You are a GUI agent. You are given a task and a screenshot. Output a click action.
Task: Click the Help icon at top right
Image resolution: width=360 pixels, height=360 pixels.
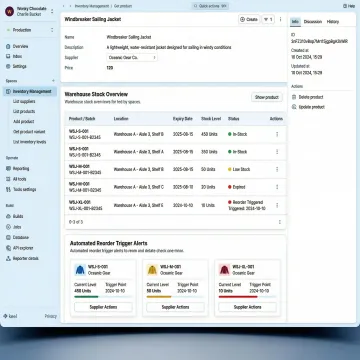pyautogui.click(x=345, y=6)
